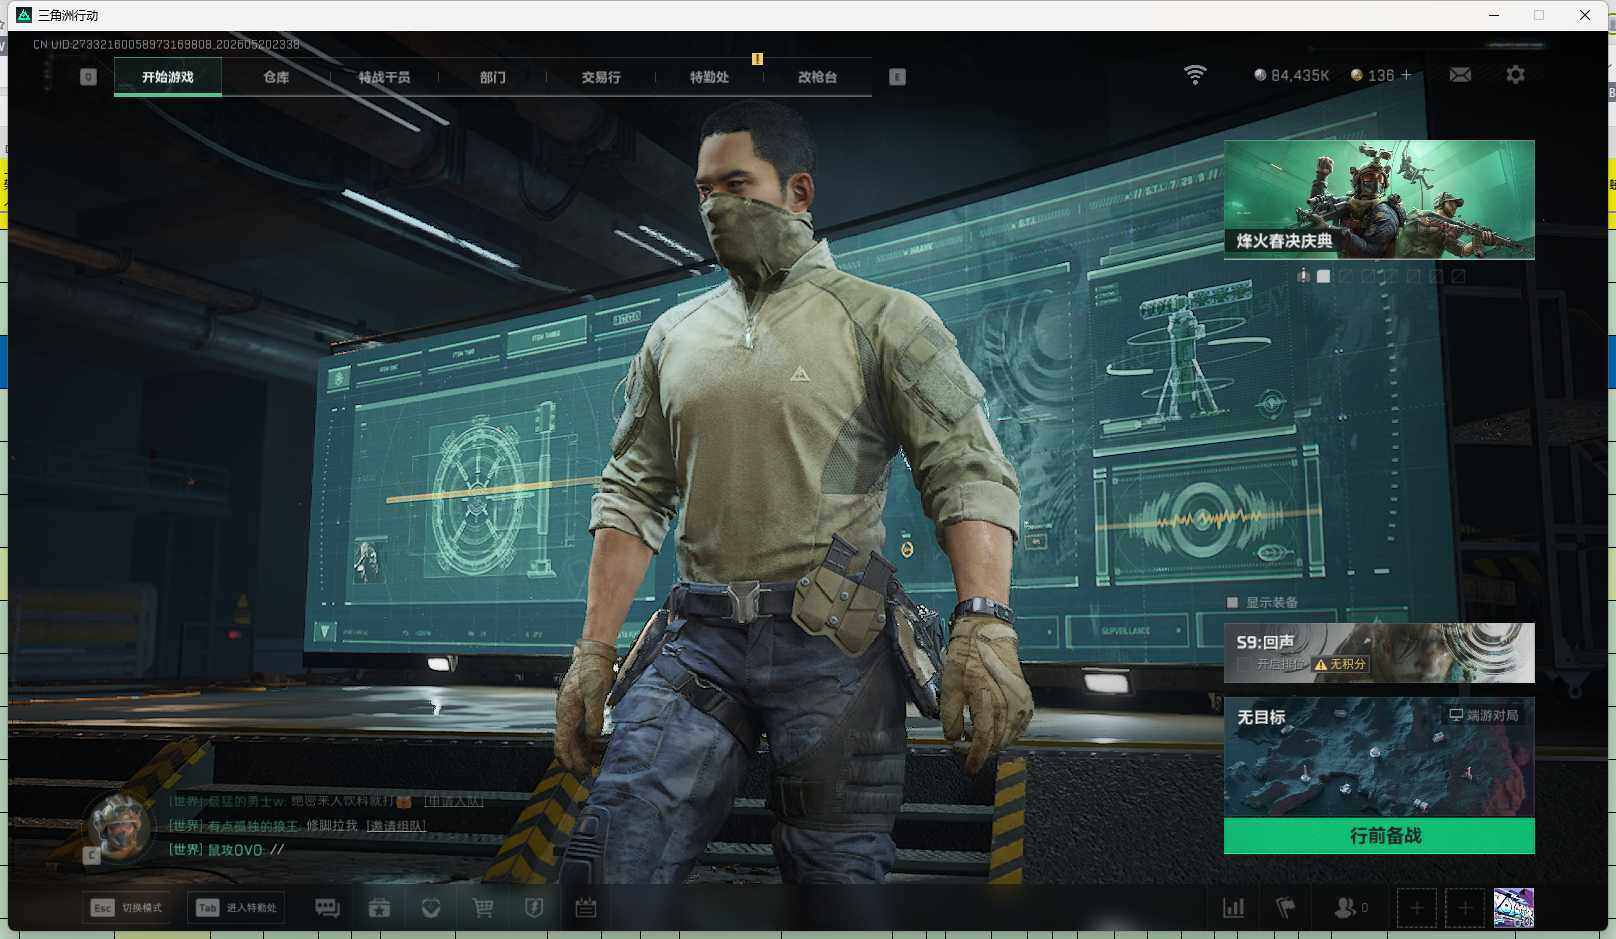1616x939 pixels.
Task: Select the white square banner page indicator
Action: pyautogui.click(x=1324, y=276)
